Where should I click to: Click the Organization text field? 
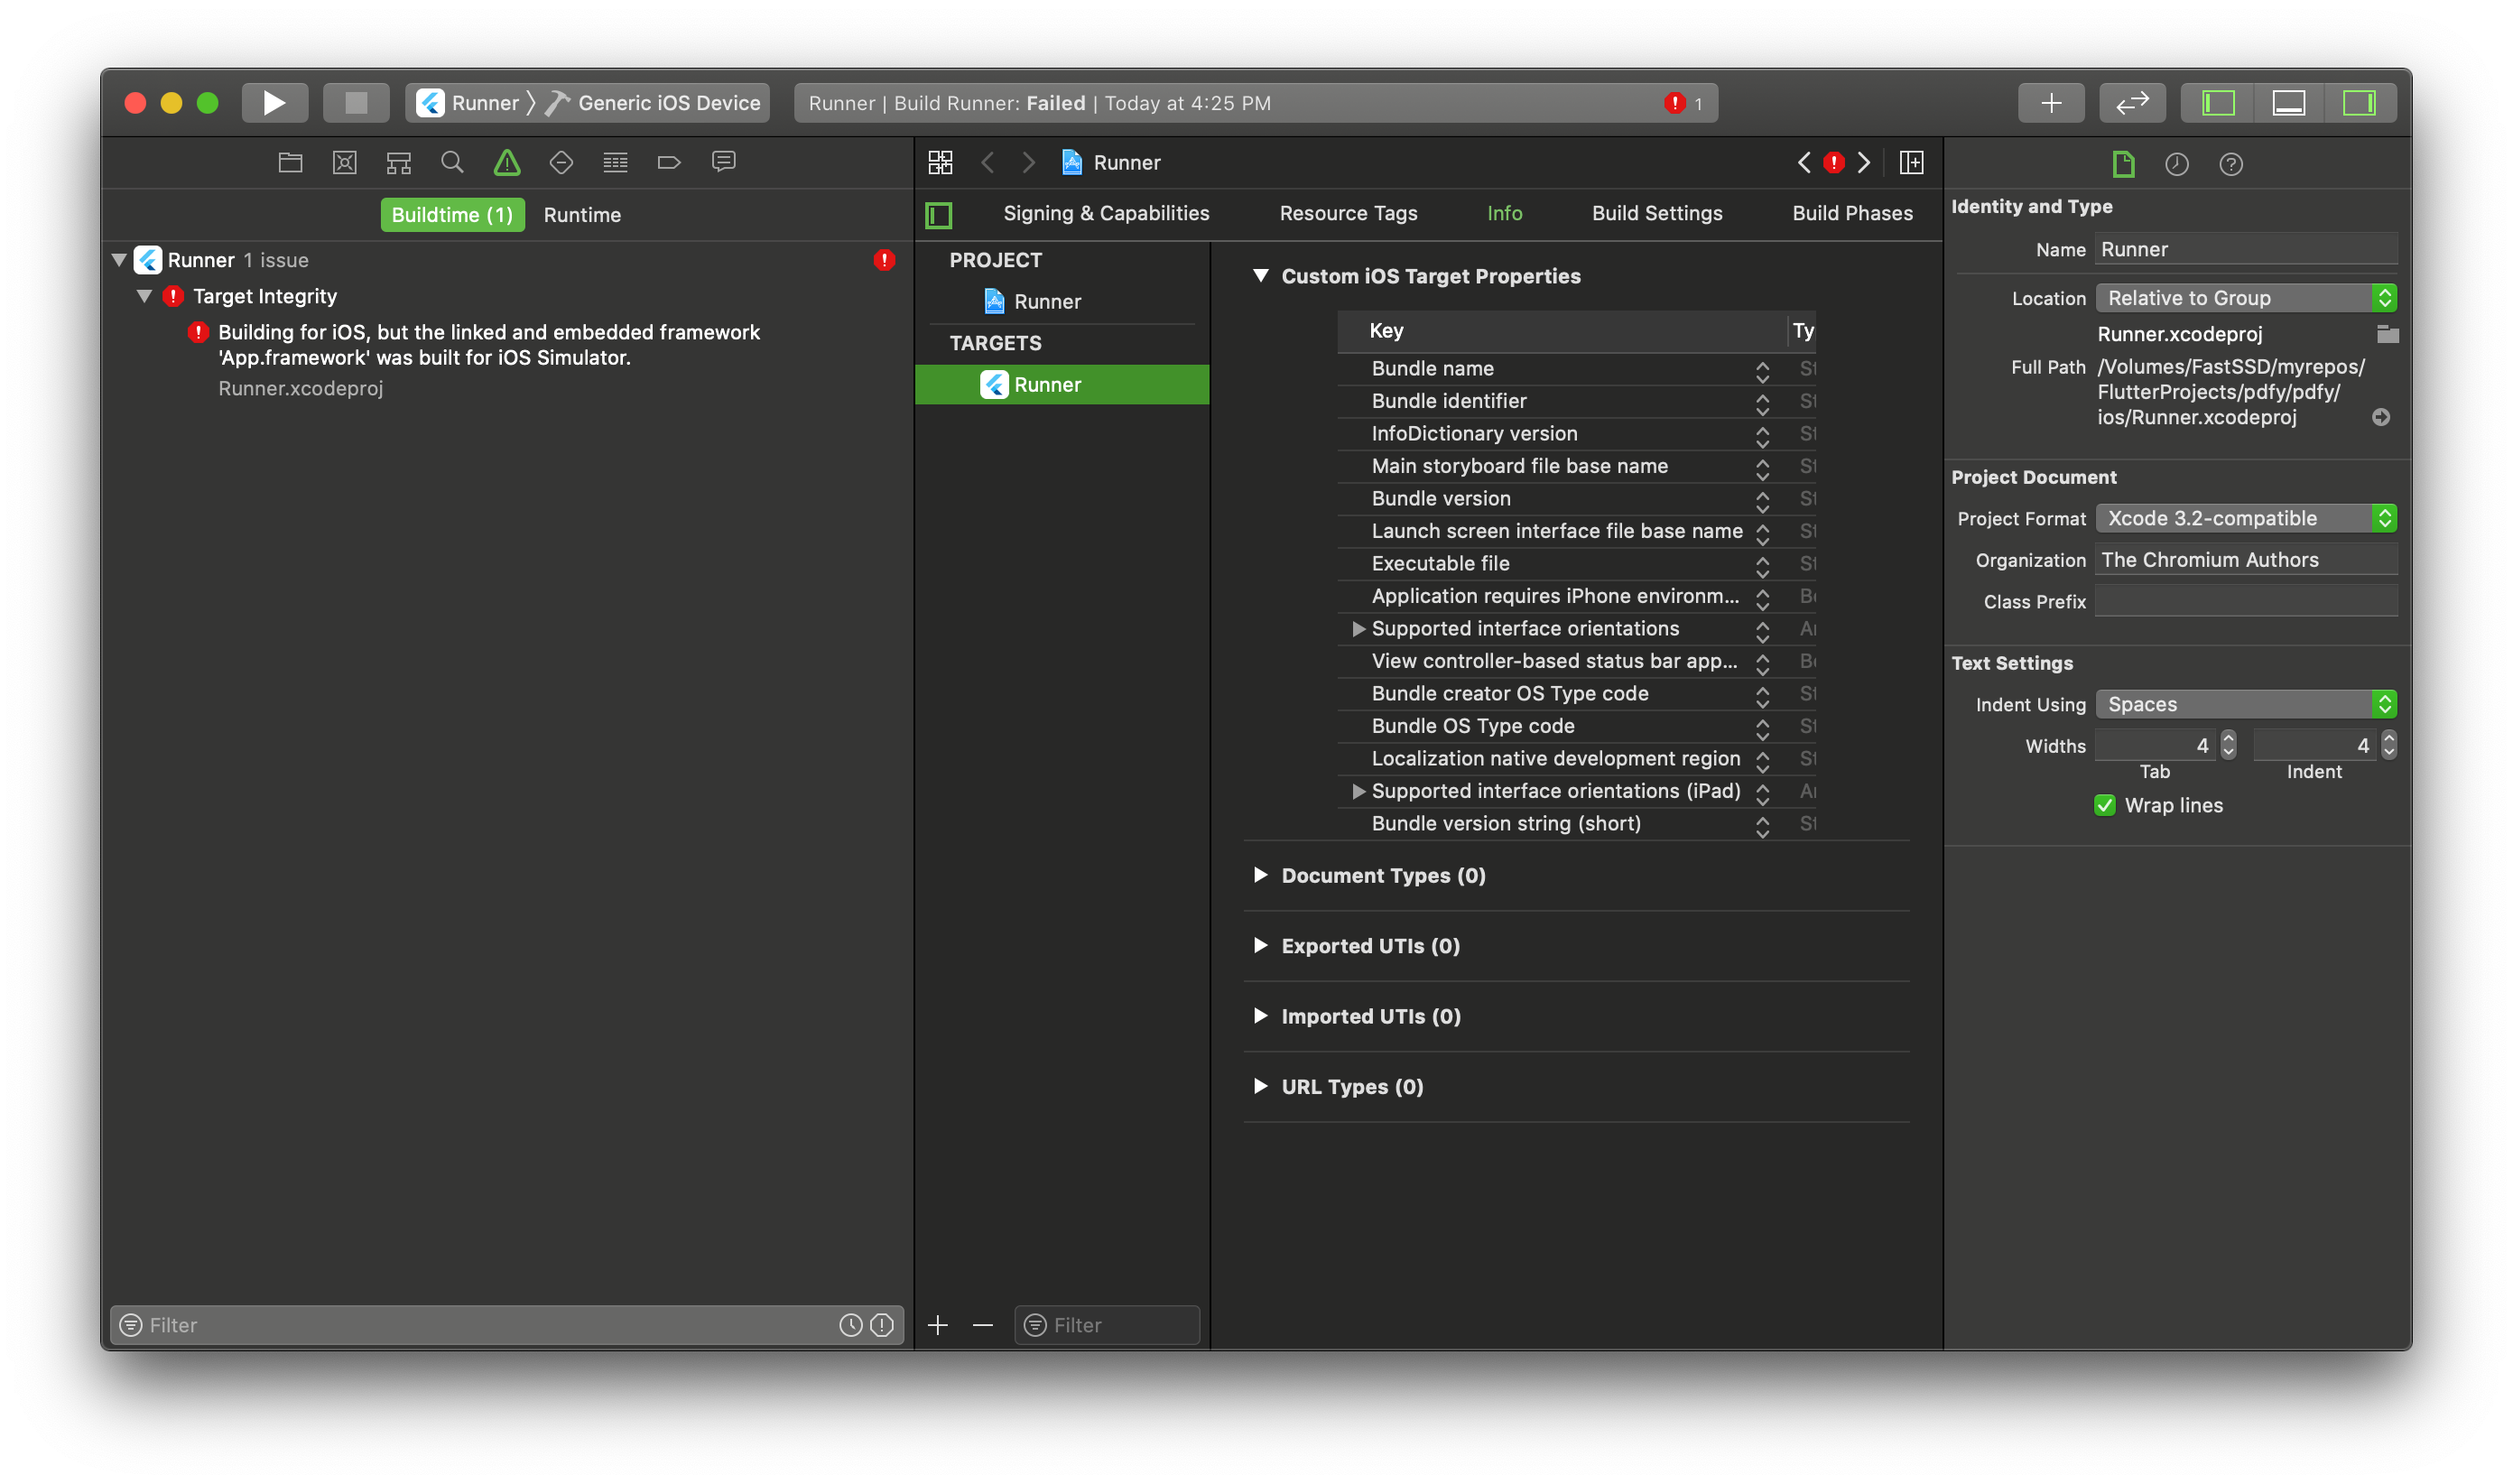click(x=2244, y=560)
